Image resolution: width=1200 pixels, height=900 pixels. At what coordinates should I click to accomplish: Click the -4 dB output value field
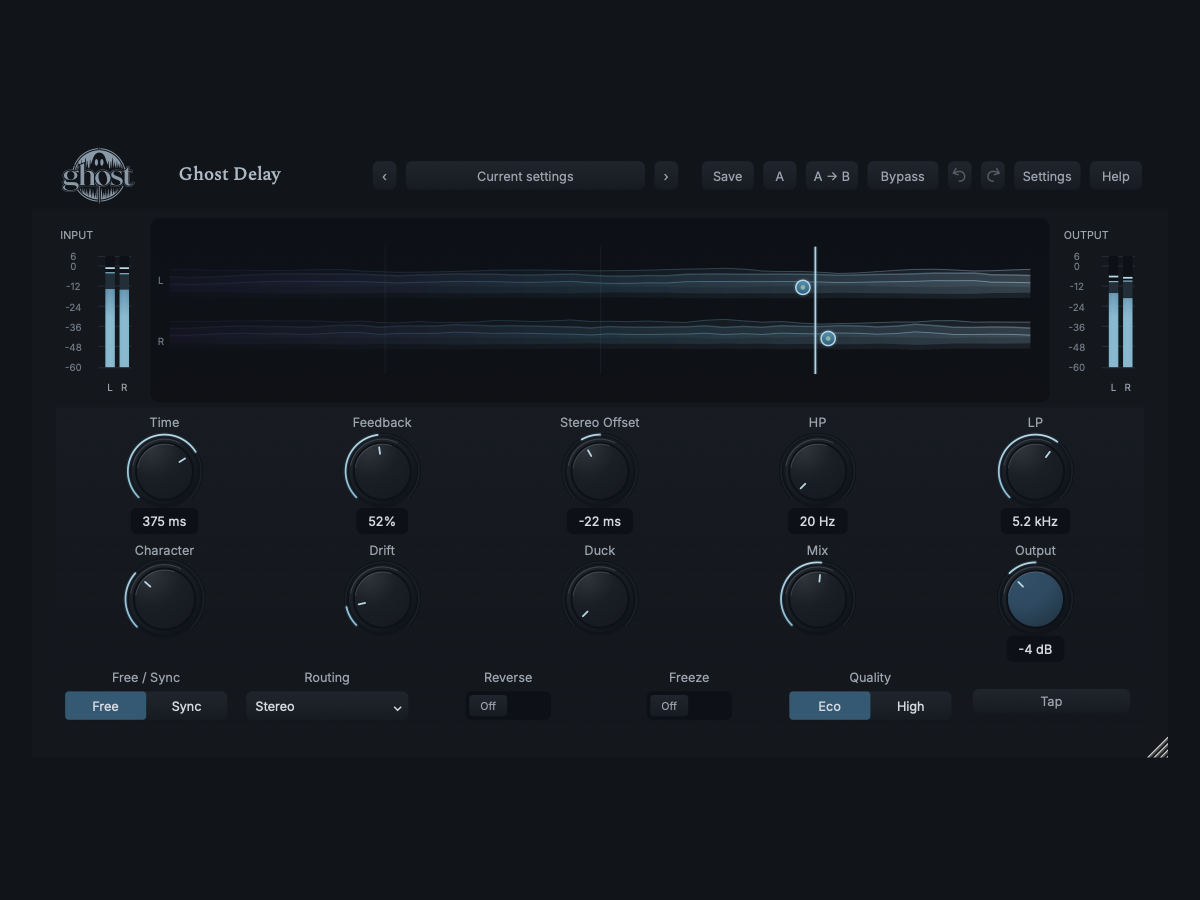[1035, 649]
